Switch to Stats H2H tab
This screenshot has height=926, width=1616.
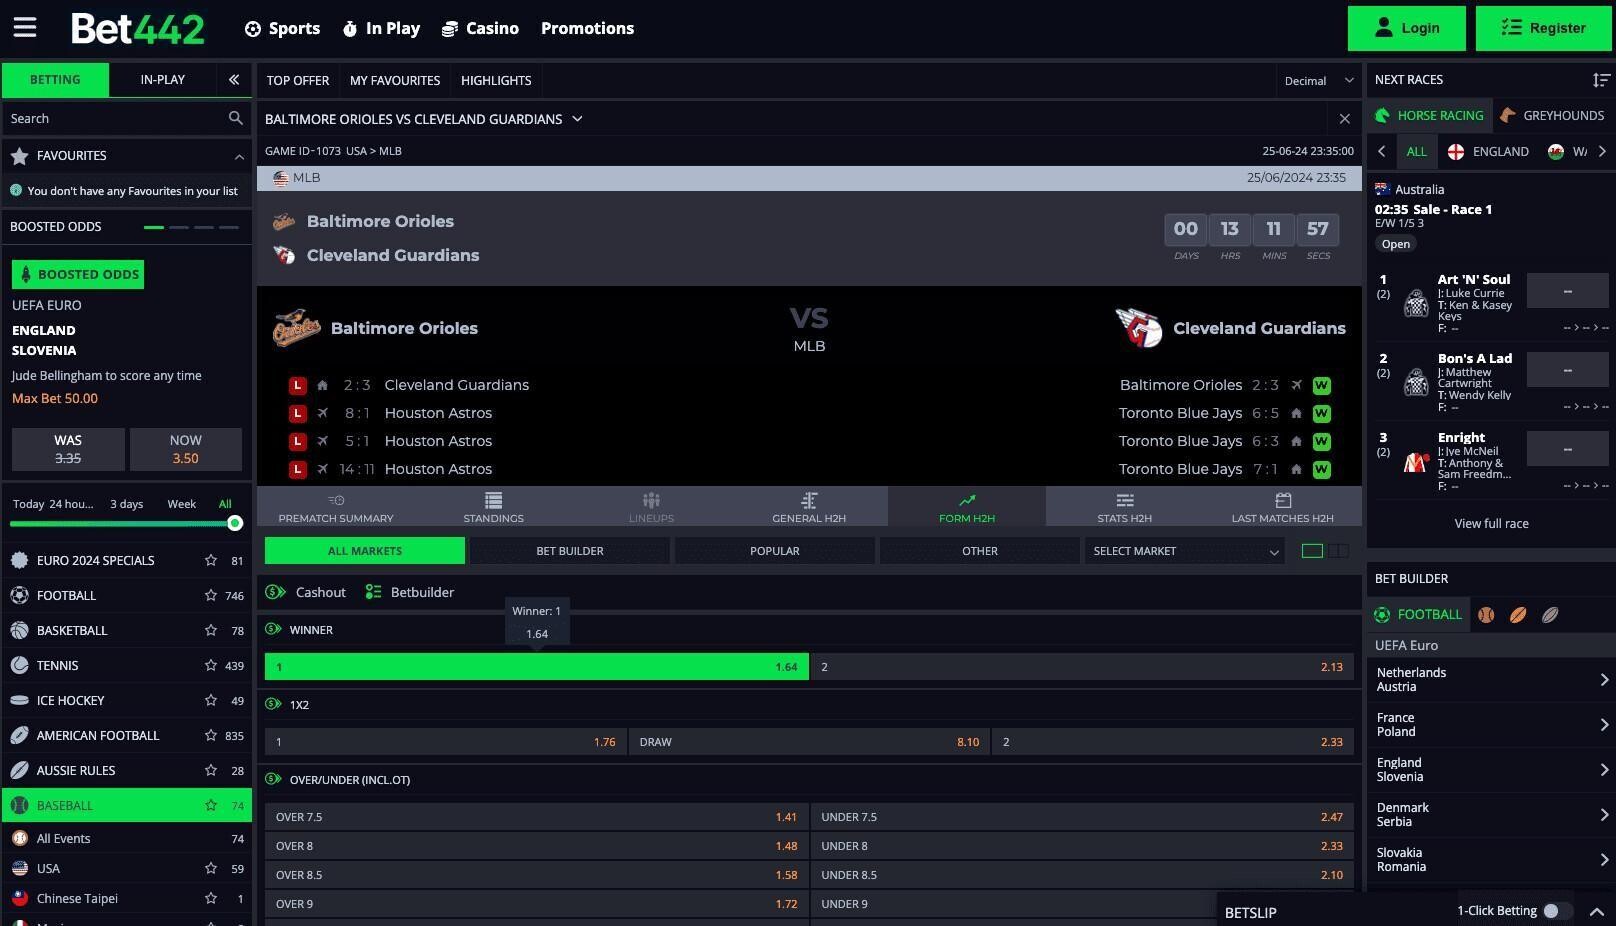(x=1124, y=507)
